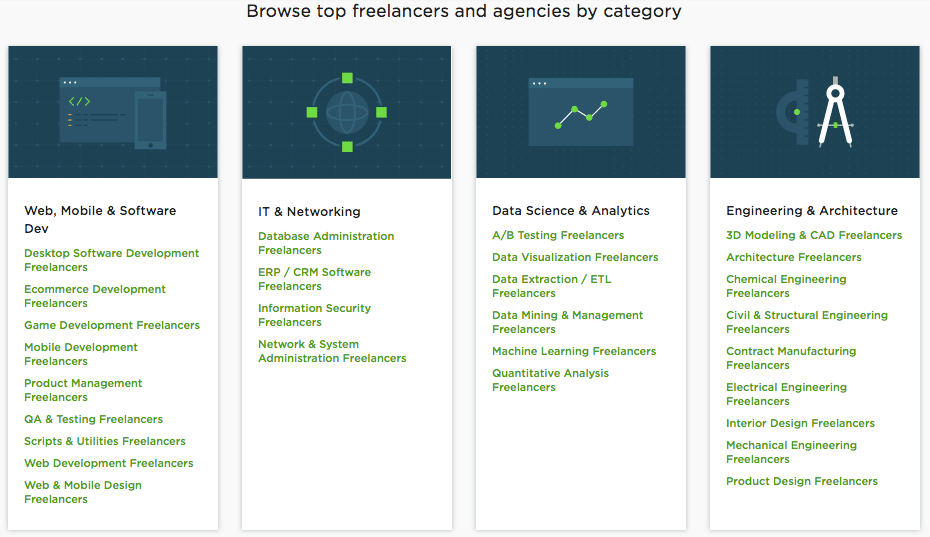Open the IT & Networking category heading
930x537 pixels.
(309, 212)
